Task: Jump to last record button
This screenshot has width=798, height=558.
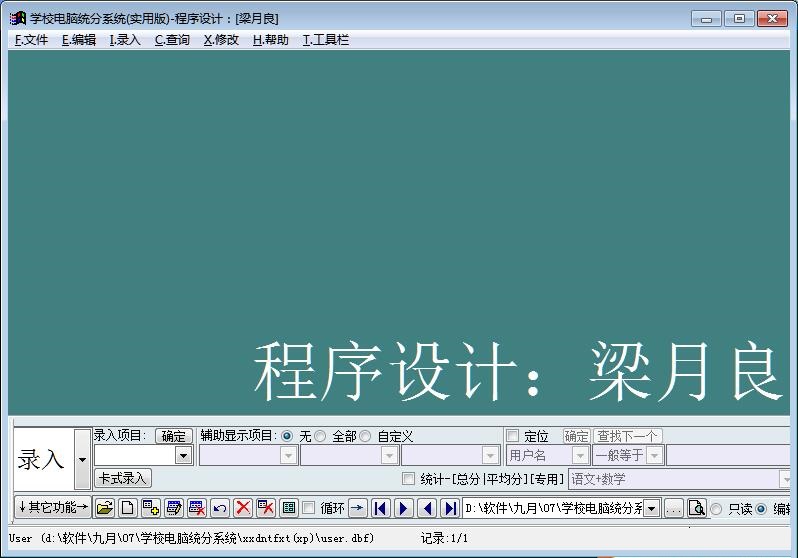Action: coord(450,508)
